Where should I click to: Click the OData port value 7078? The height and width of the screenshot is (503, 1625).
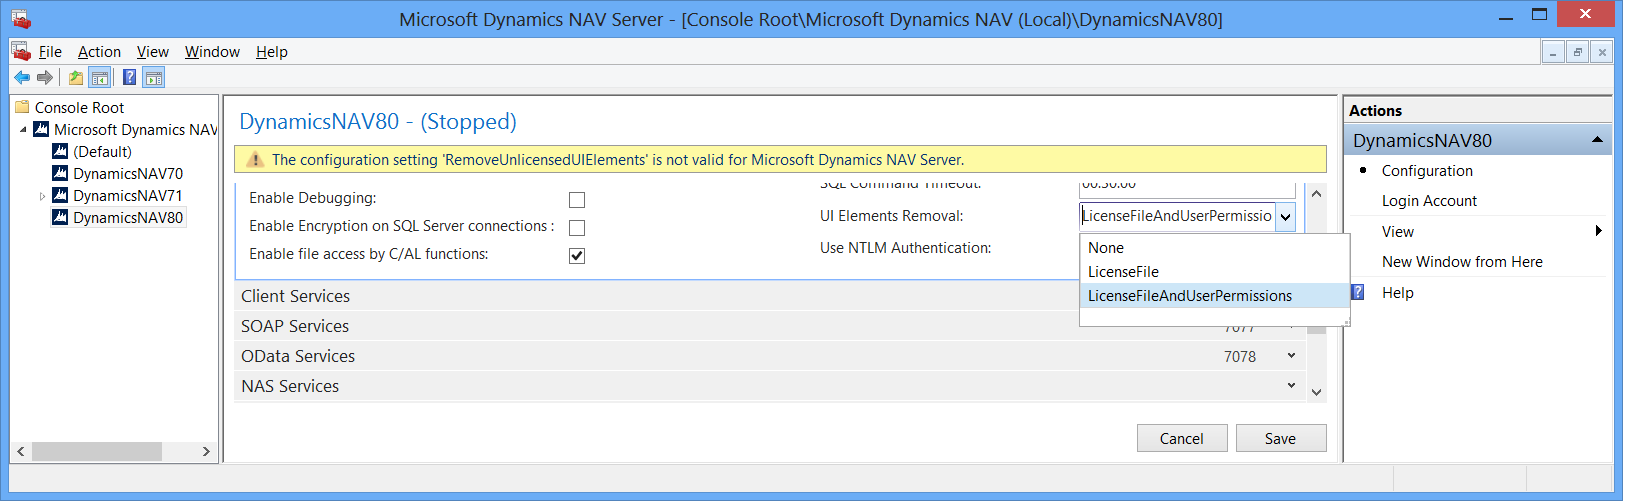(1240, 357)
